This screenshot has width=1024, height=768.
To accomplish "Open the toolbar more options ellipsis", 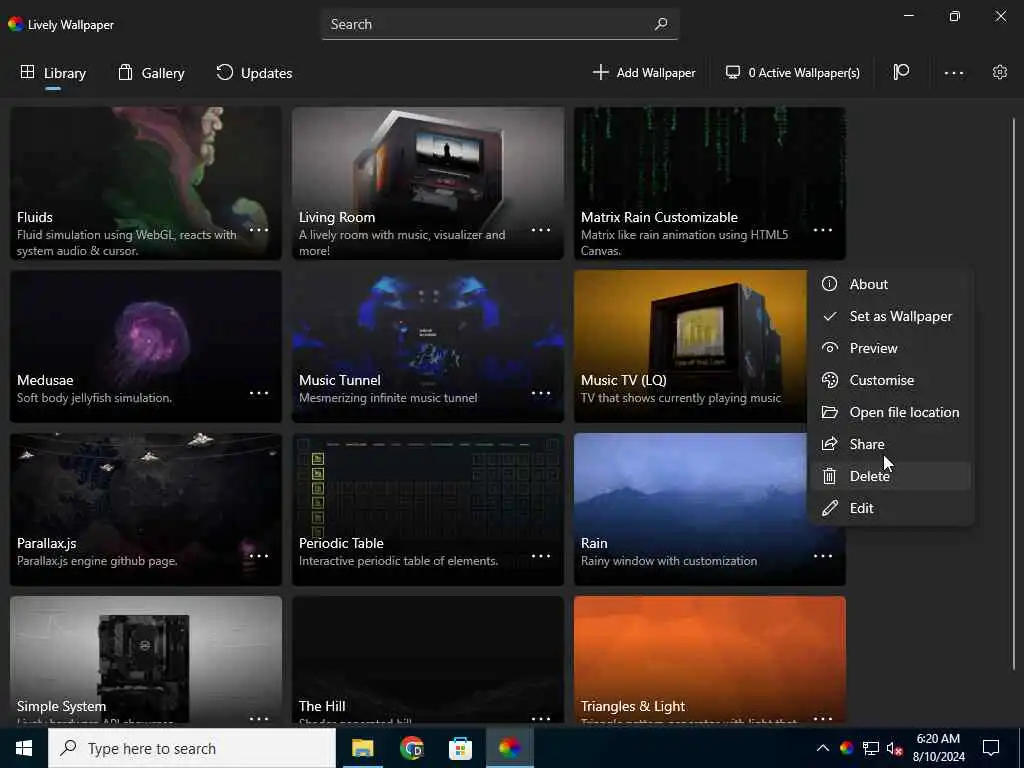I will pos(953,72).
